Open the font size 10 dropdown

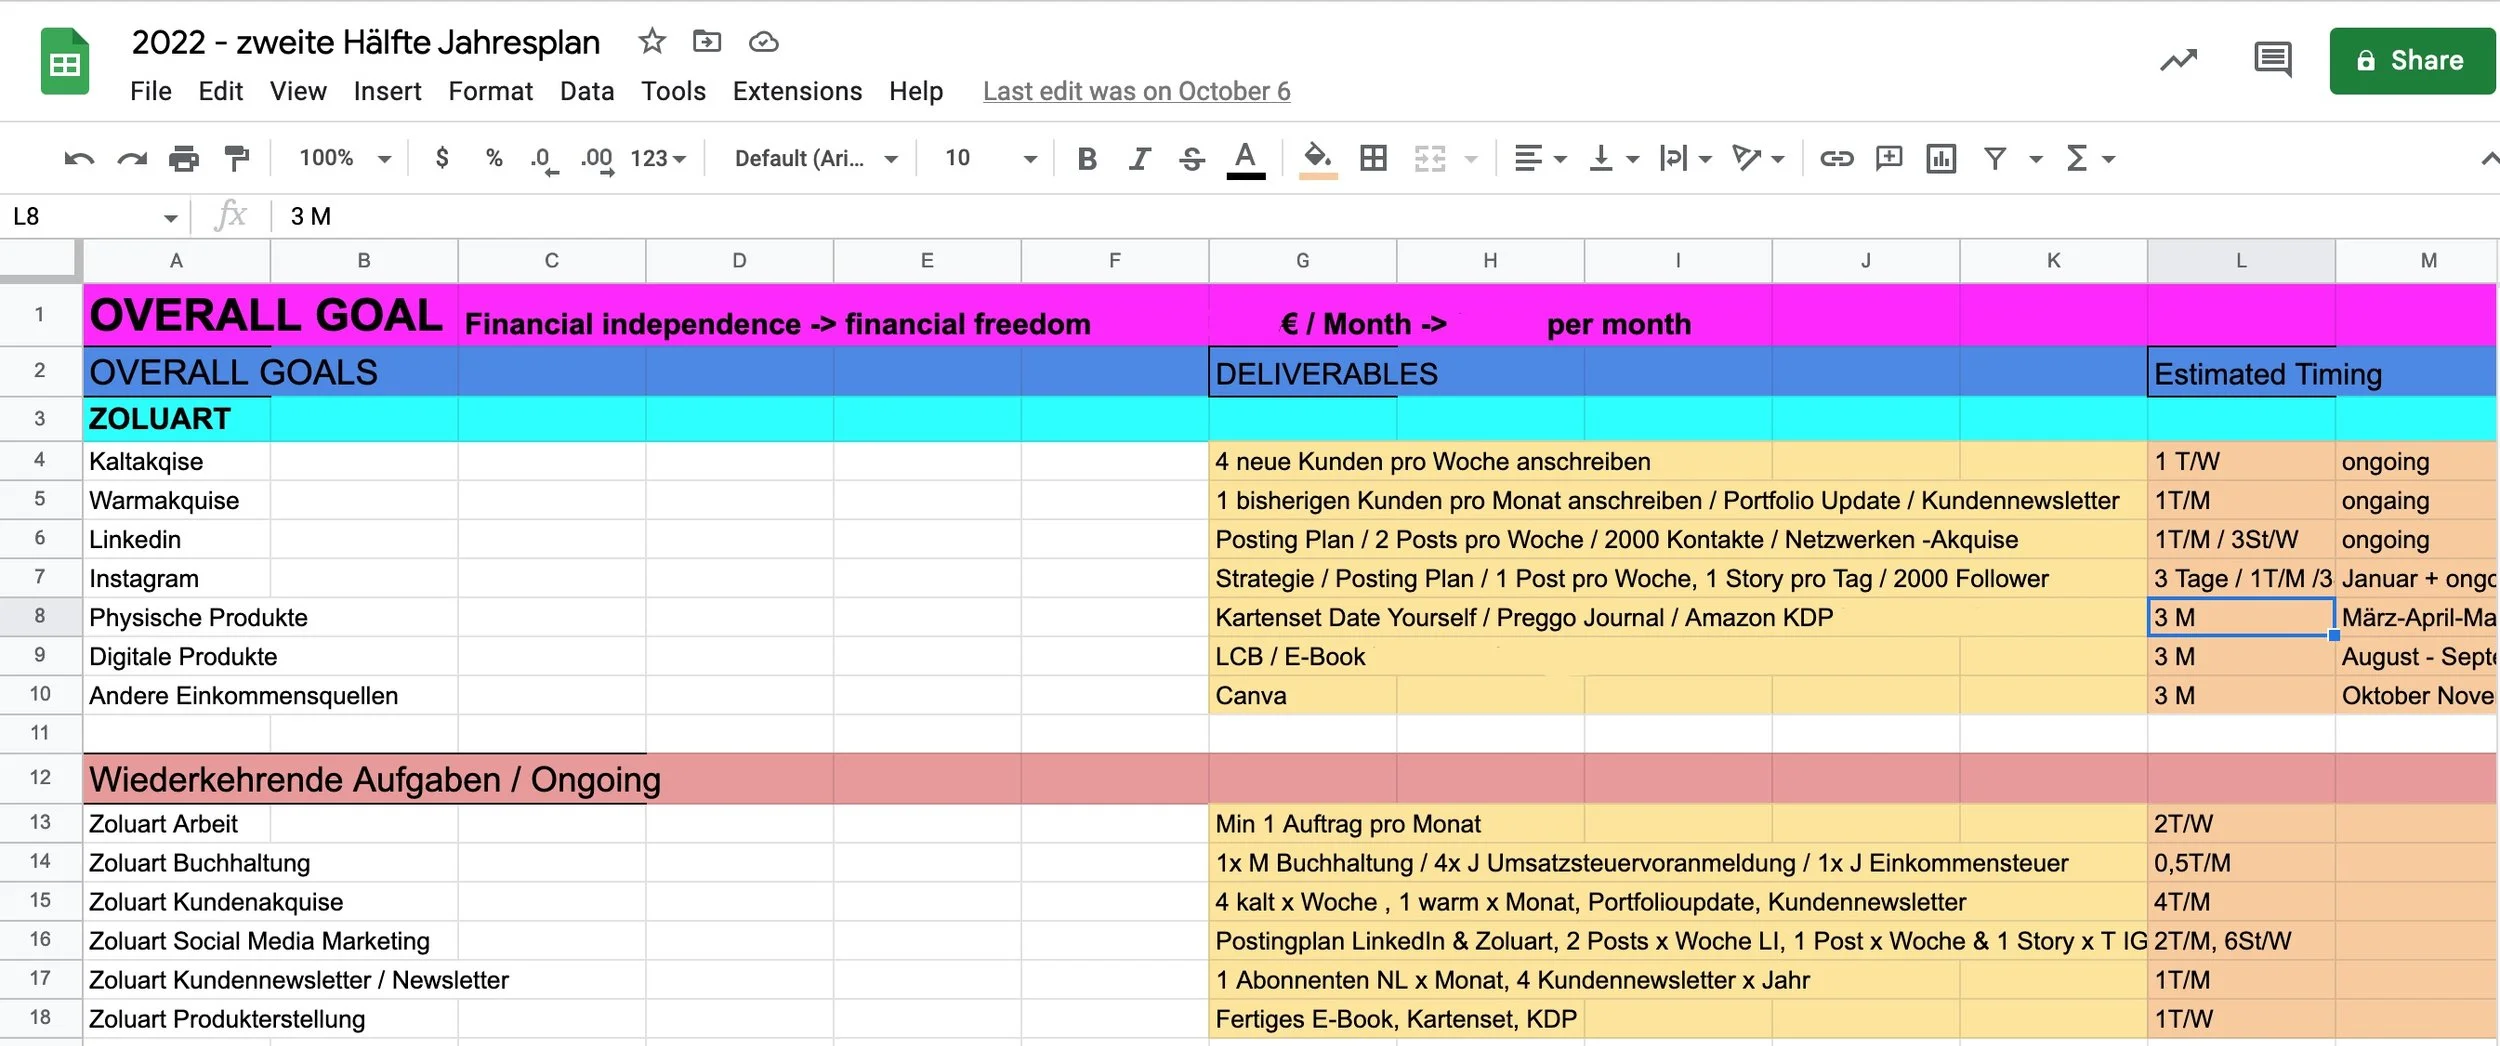(990, 158)
